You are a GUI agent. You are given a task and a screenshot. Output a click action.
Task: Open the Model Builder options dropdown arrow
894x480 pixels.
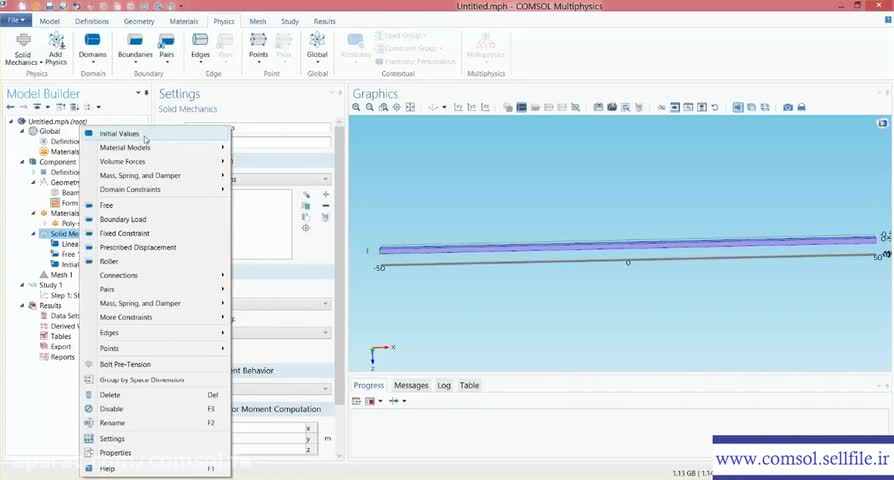point(138,92)
